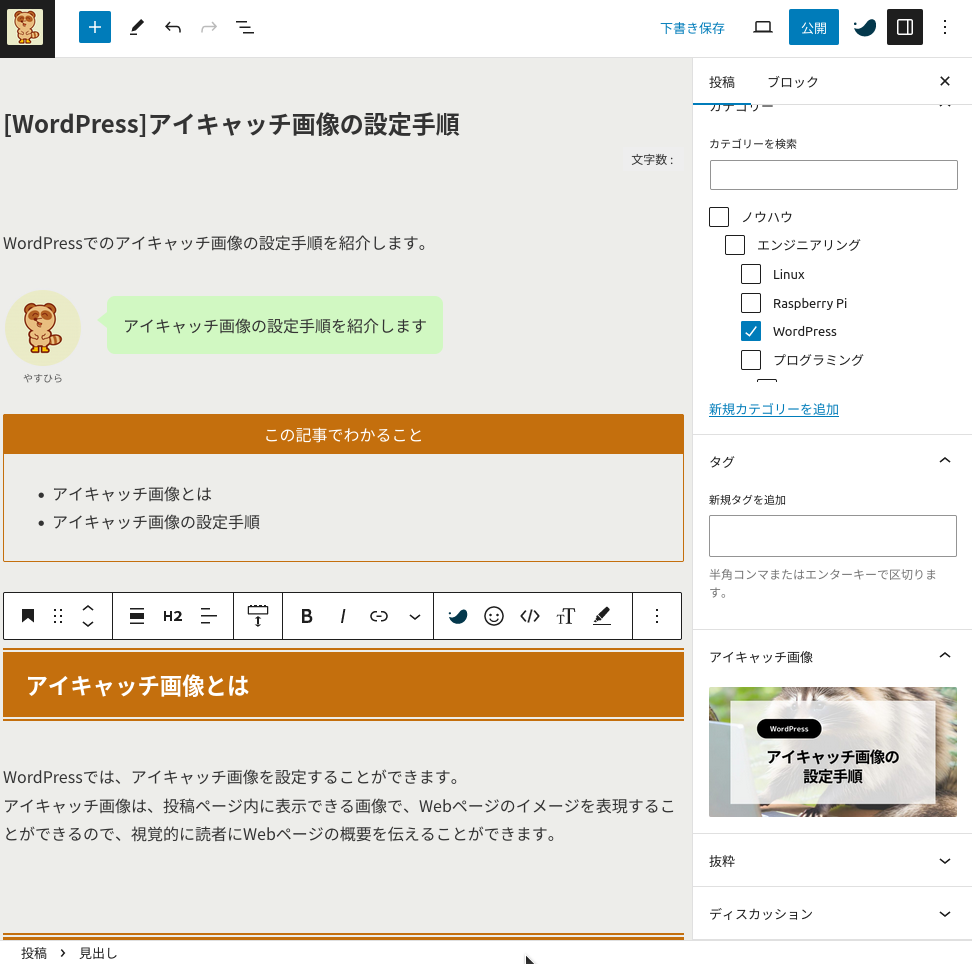Change block alignment width icon
This screenshot has width=972, height=964.
coord(137,616)
